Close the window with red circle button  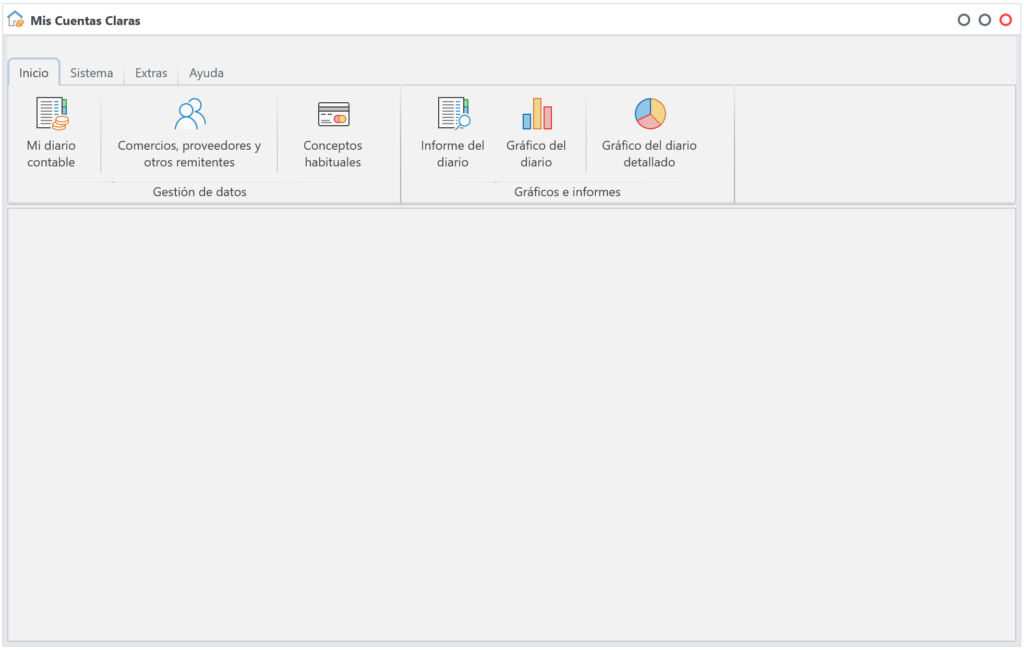[x=1006, y=20]
